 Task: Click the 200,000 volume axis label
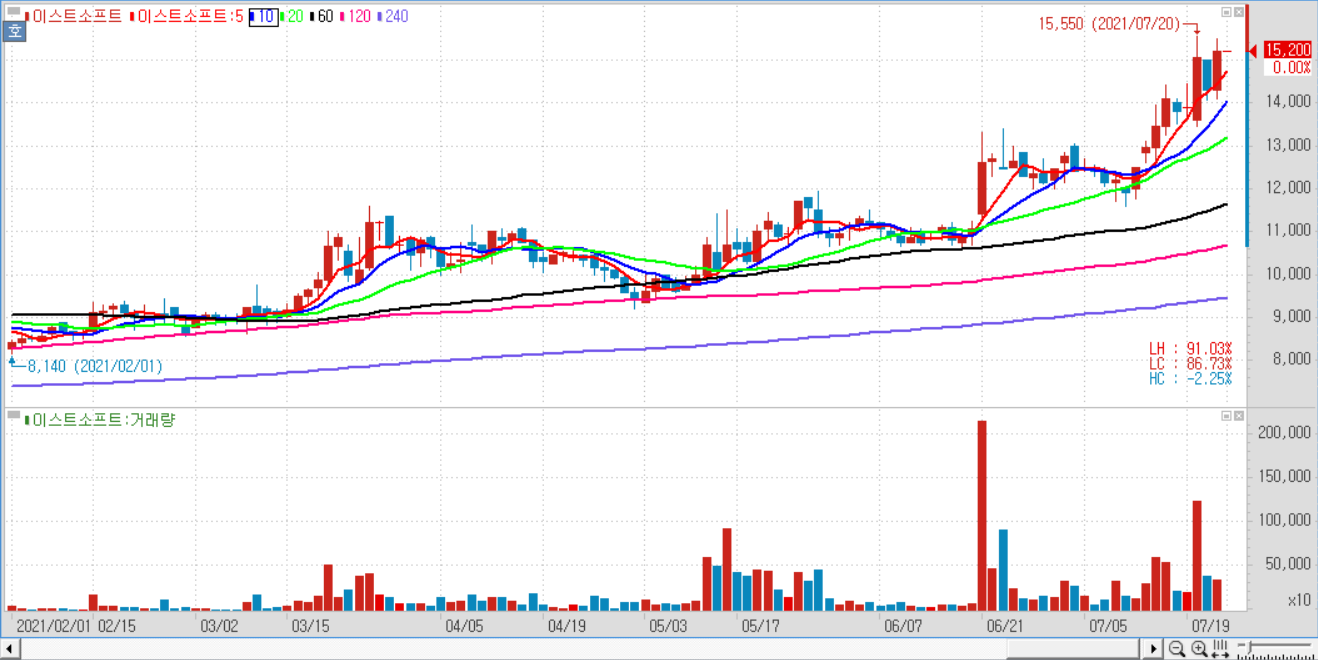pos(1284,433)
